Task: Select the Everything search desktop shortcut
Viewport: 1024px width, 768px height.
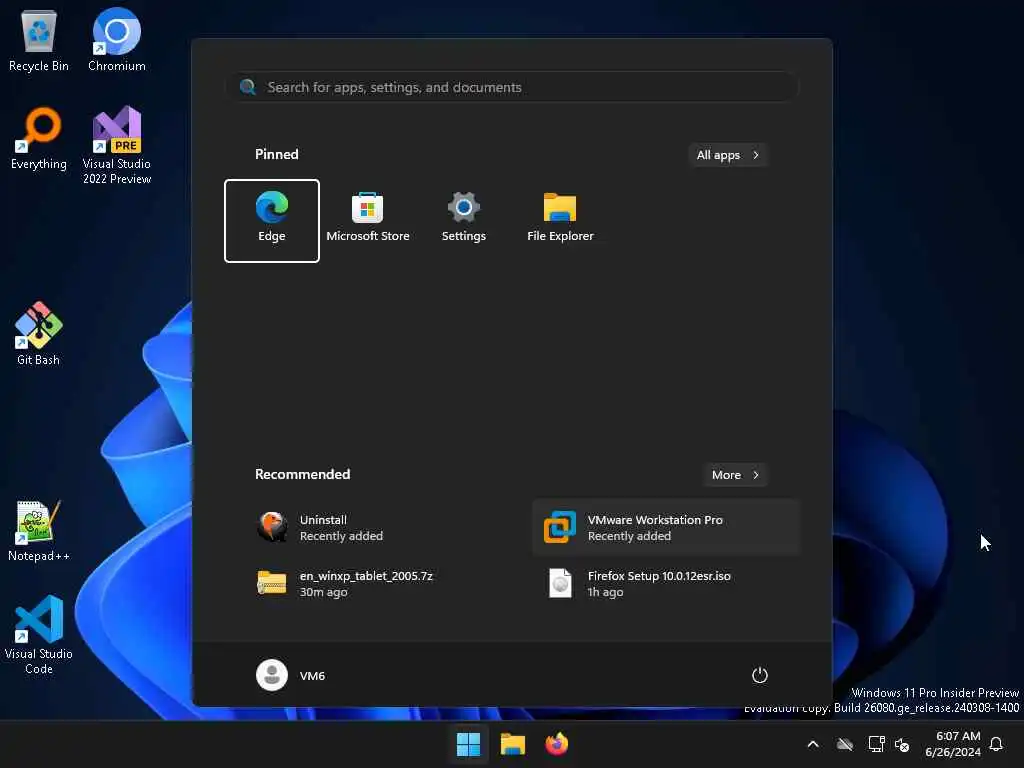Action: tap(39, 139)
